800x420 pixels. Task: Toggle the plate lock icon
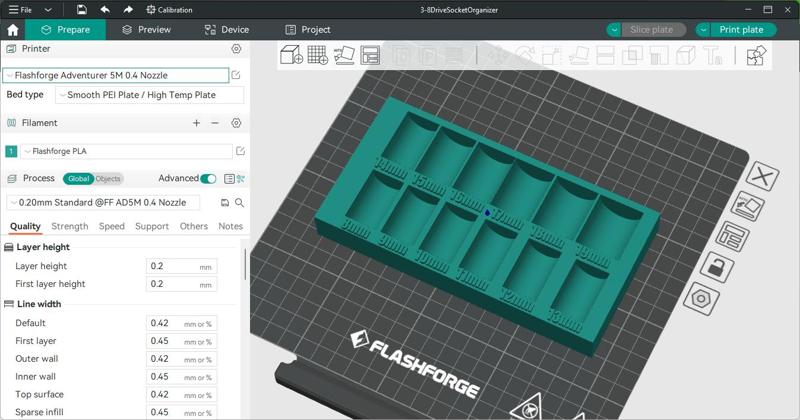pyautogui.click(x=717, y=267)
